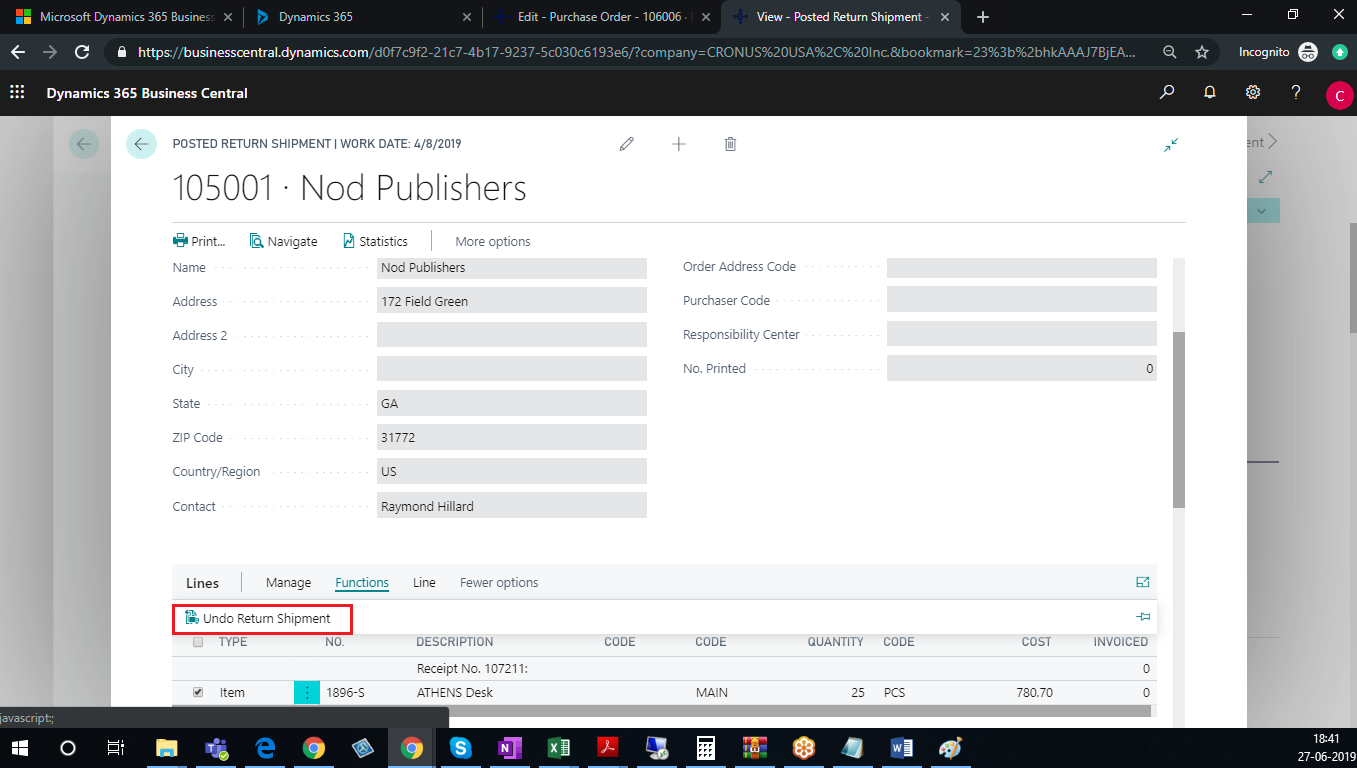
Task: Switch to the Dynamics 365 browser tab
Action: [362, 17]
